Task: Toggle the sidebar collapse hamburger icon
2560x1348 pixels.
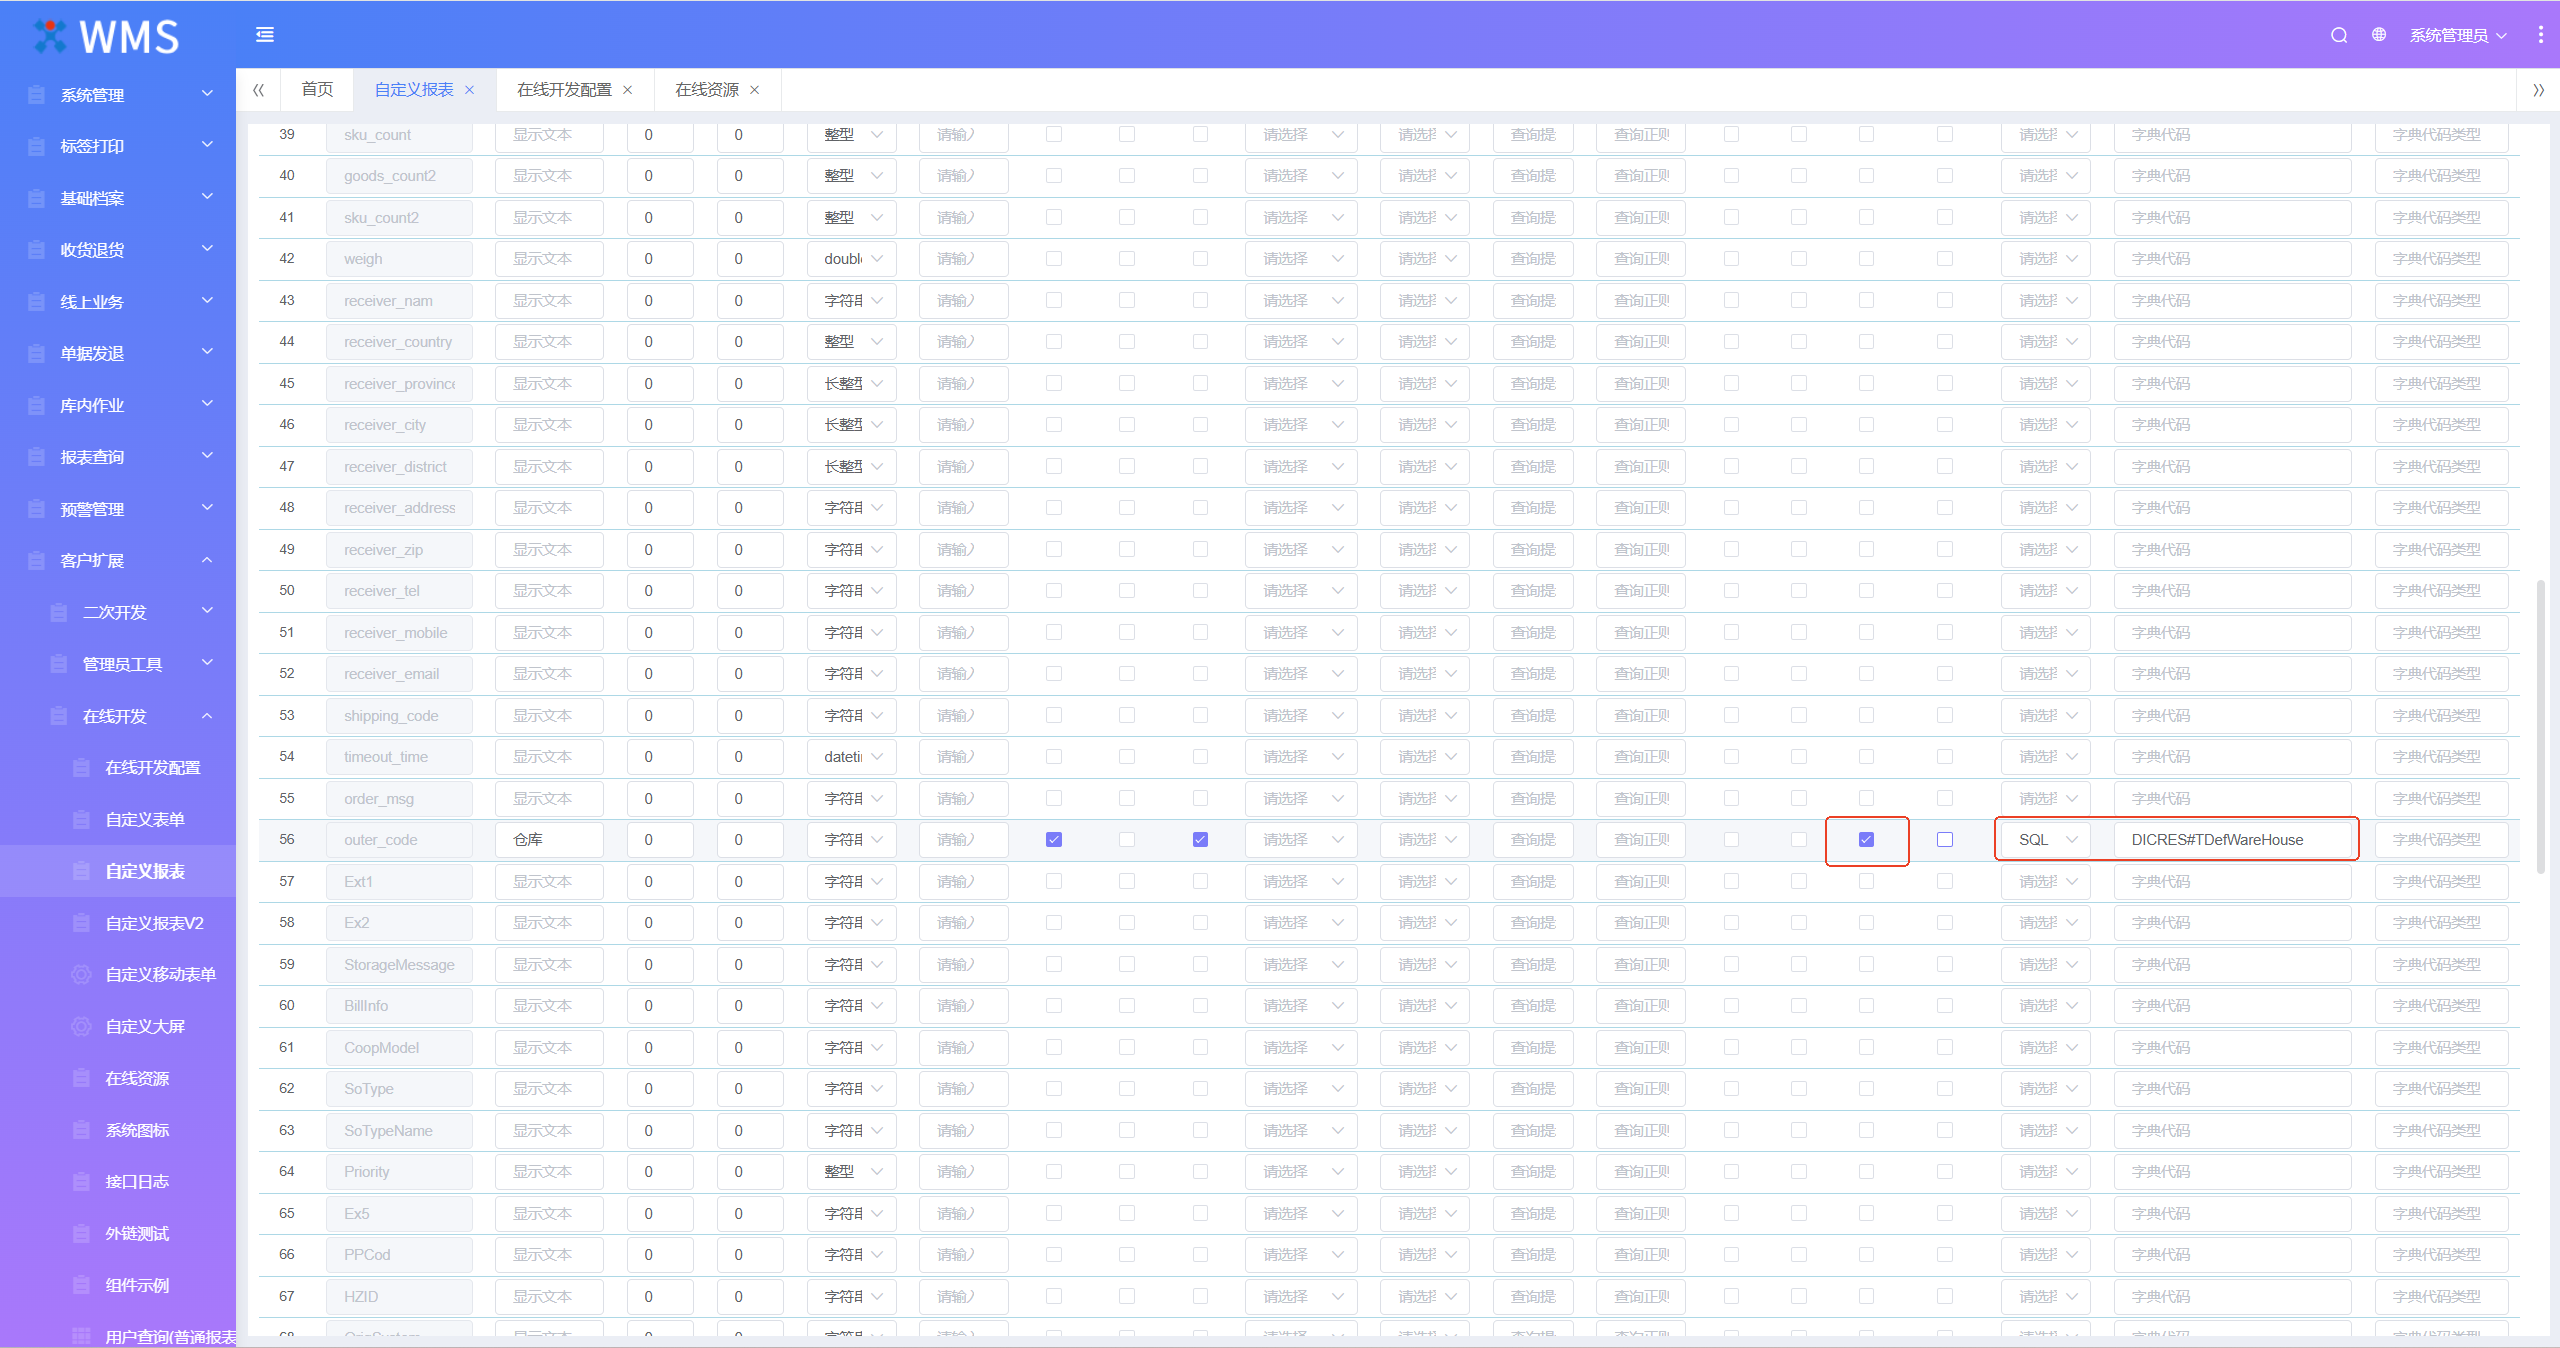Action: pos(265,35)
